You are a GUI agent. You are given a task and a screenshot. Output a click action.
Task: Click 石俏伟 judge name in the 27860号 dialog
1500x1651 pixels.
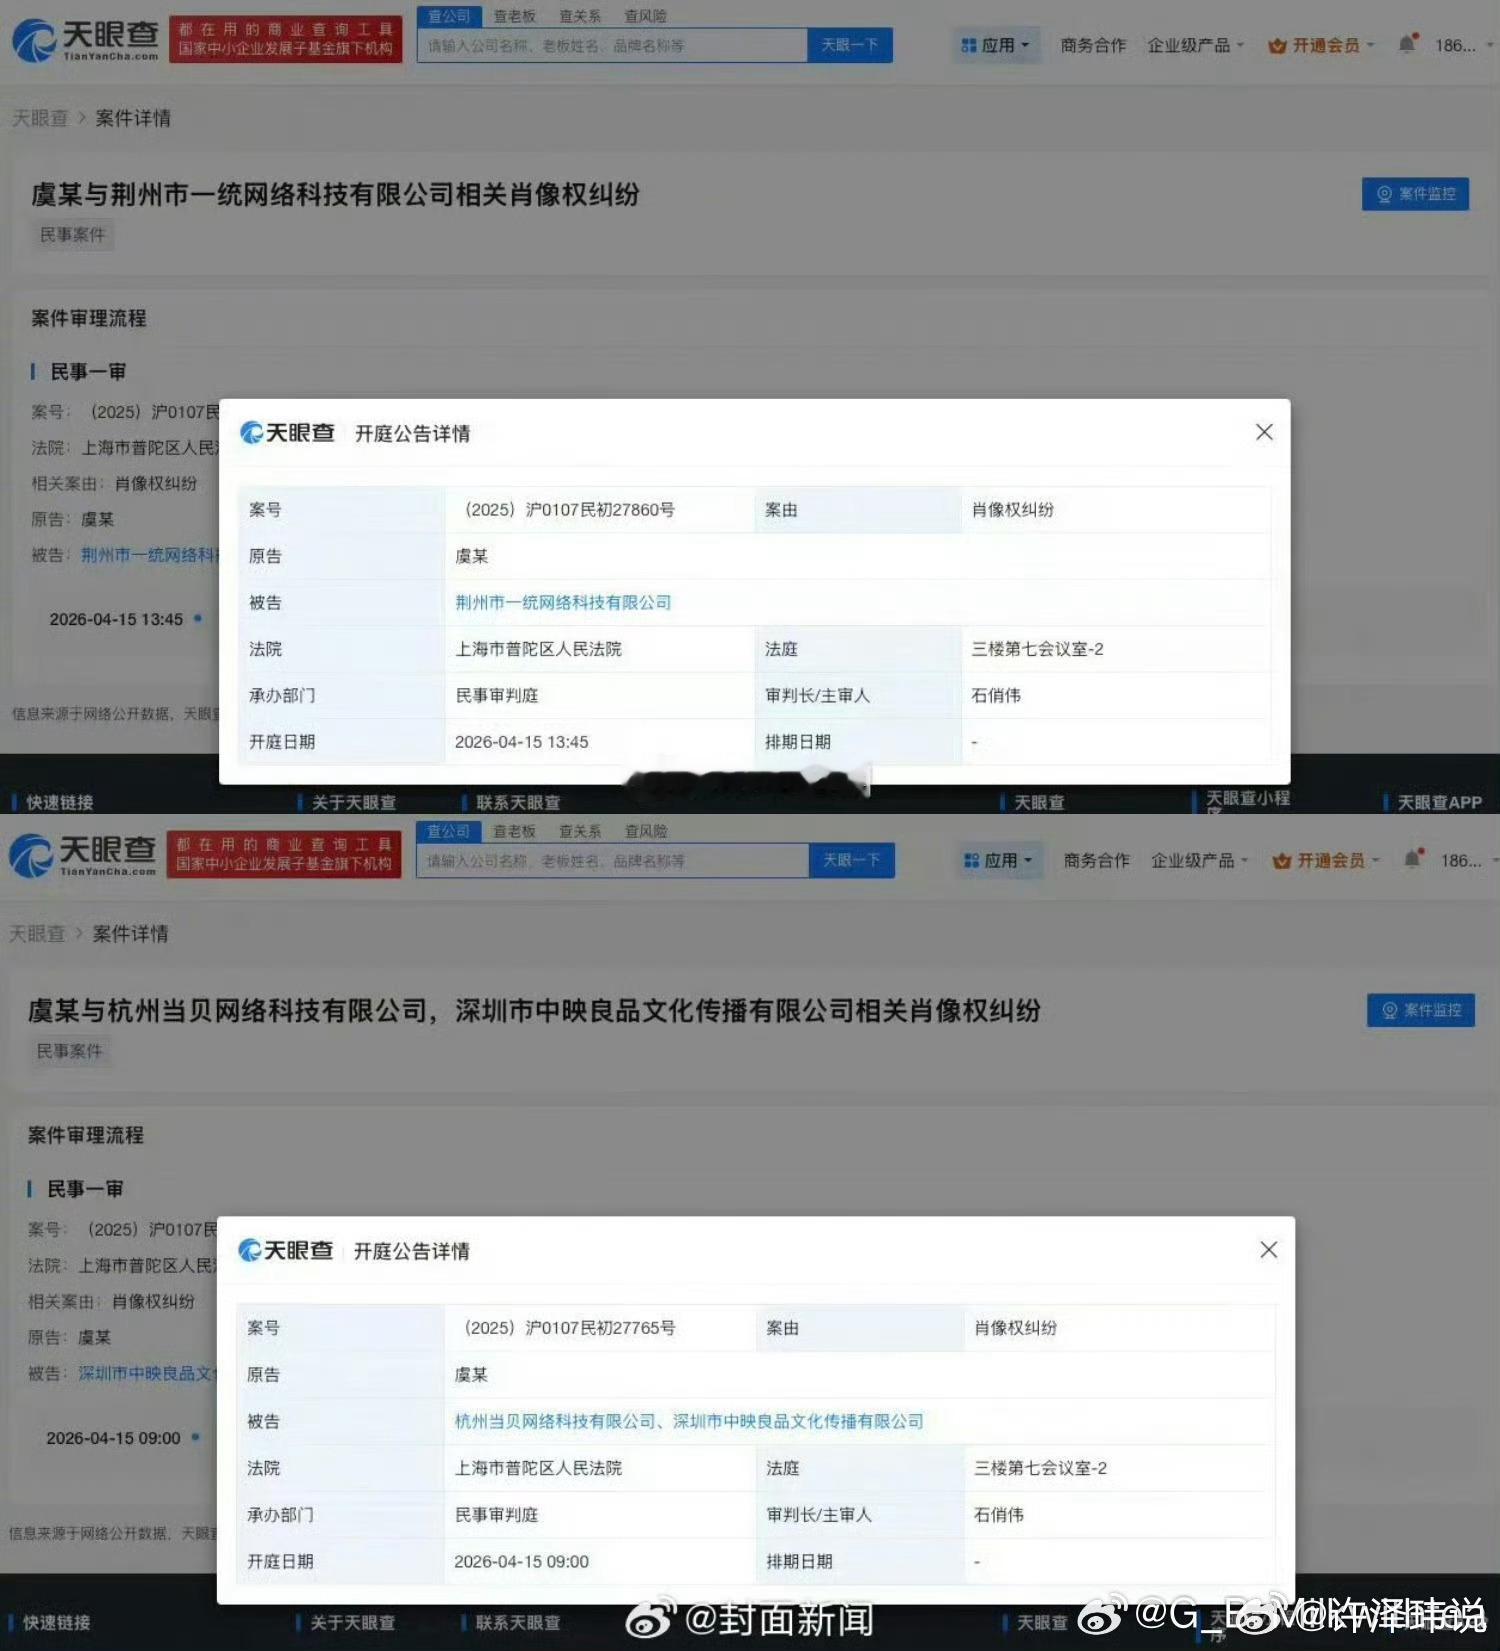(x=996, y=695)
